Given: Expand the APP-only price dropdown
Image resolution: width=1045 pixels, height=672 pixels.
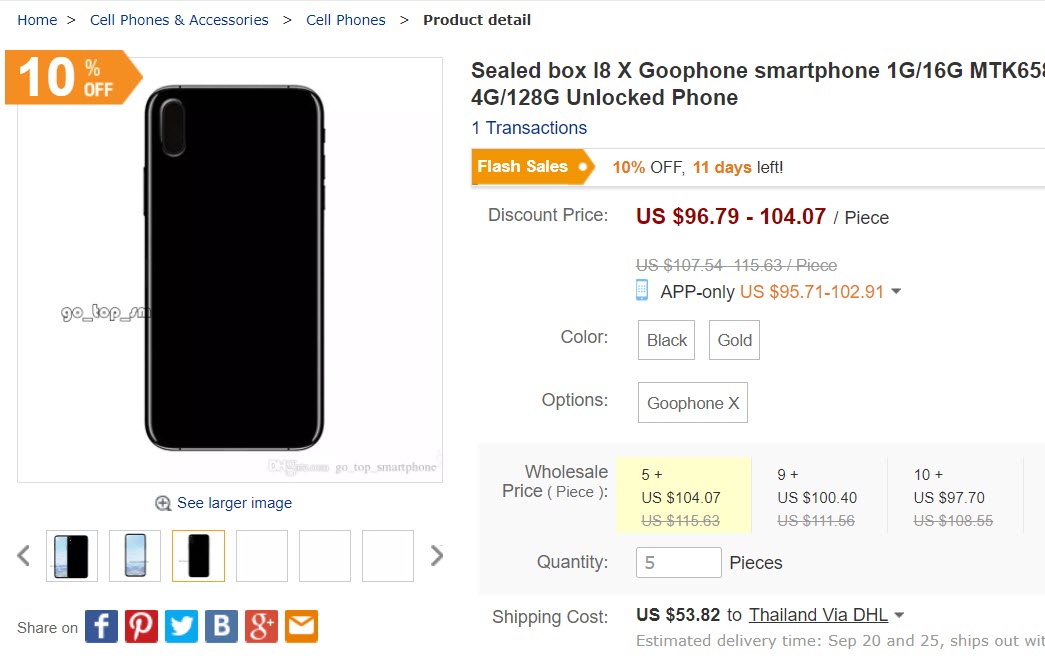Looking at the screenshot, I should 895,291.
